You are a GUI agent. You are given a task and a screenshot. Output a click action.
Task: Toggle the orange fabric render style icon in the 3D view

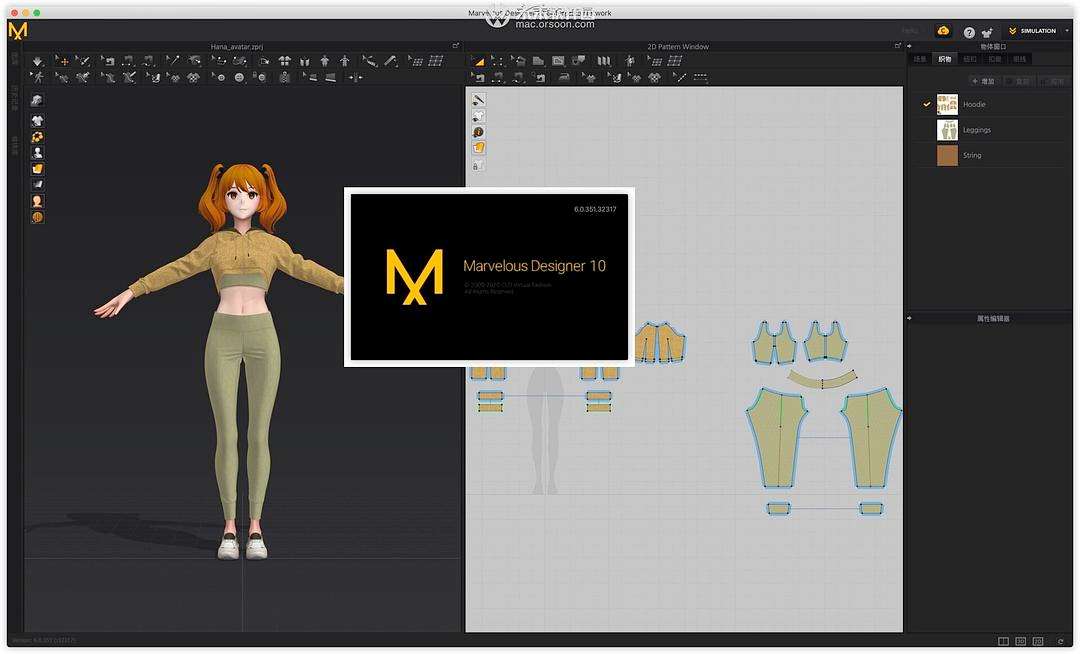[x=37, y=169]
